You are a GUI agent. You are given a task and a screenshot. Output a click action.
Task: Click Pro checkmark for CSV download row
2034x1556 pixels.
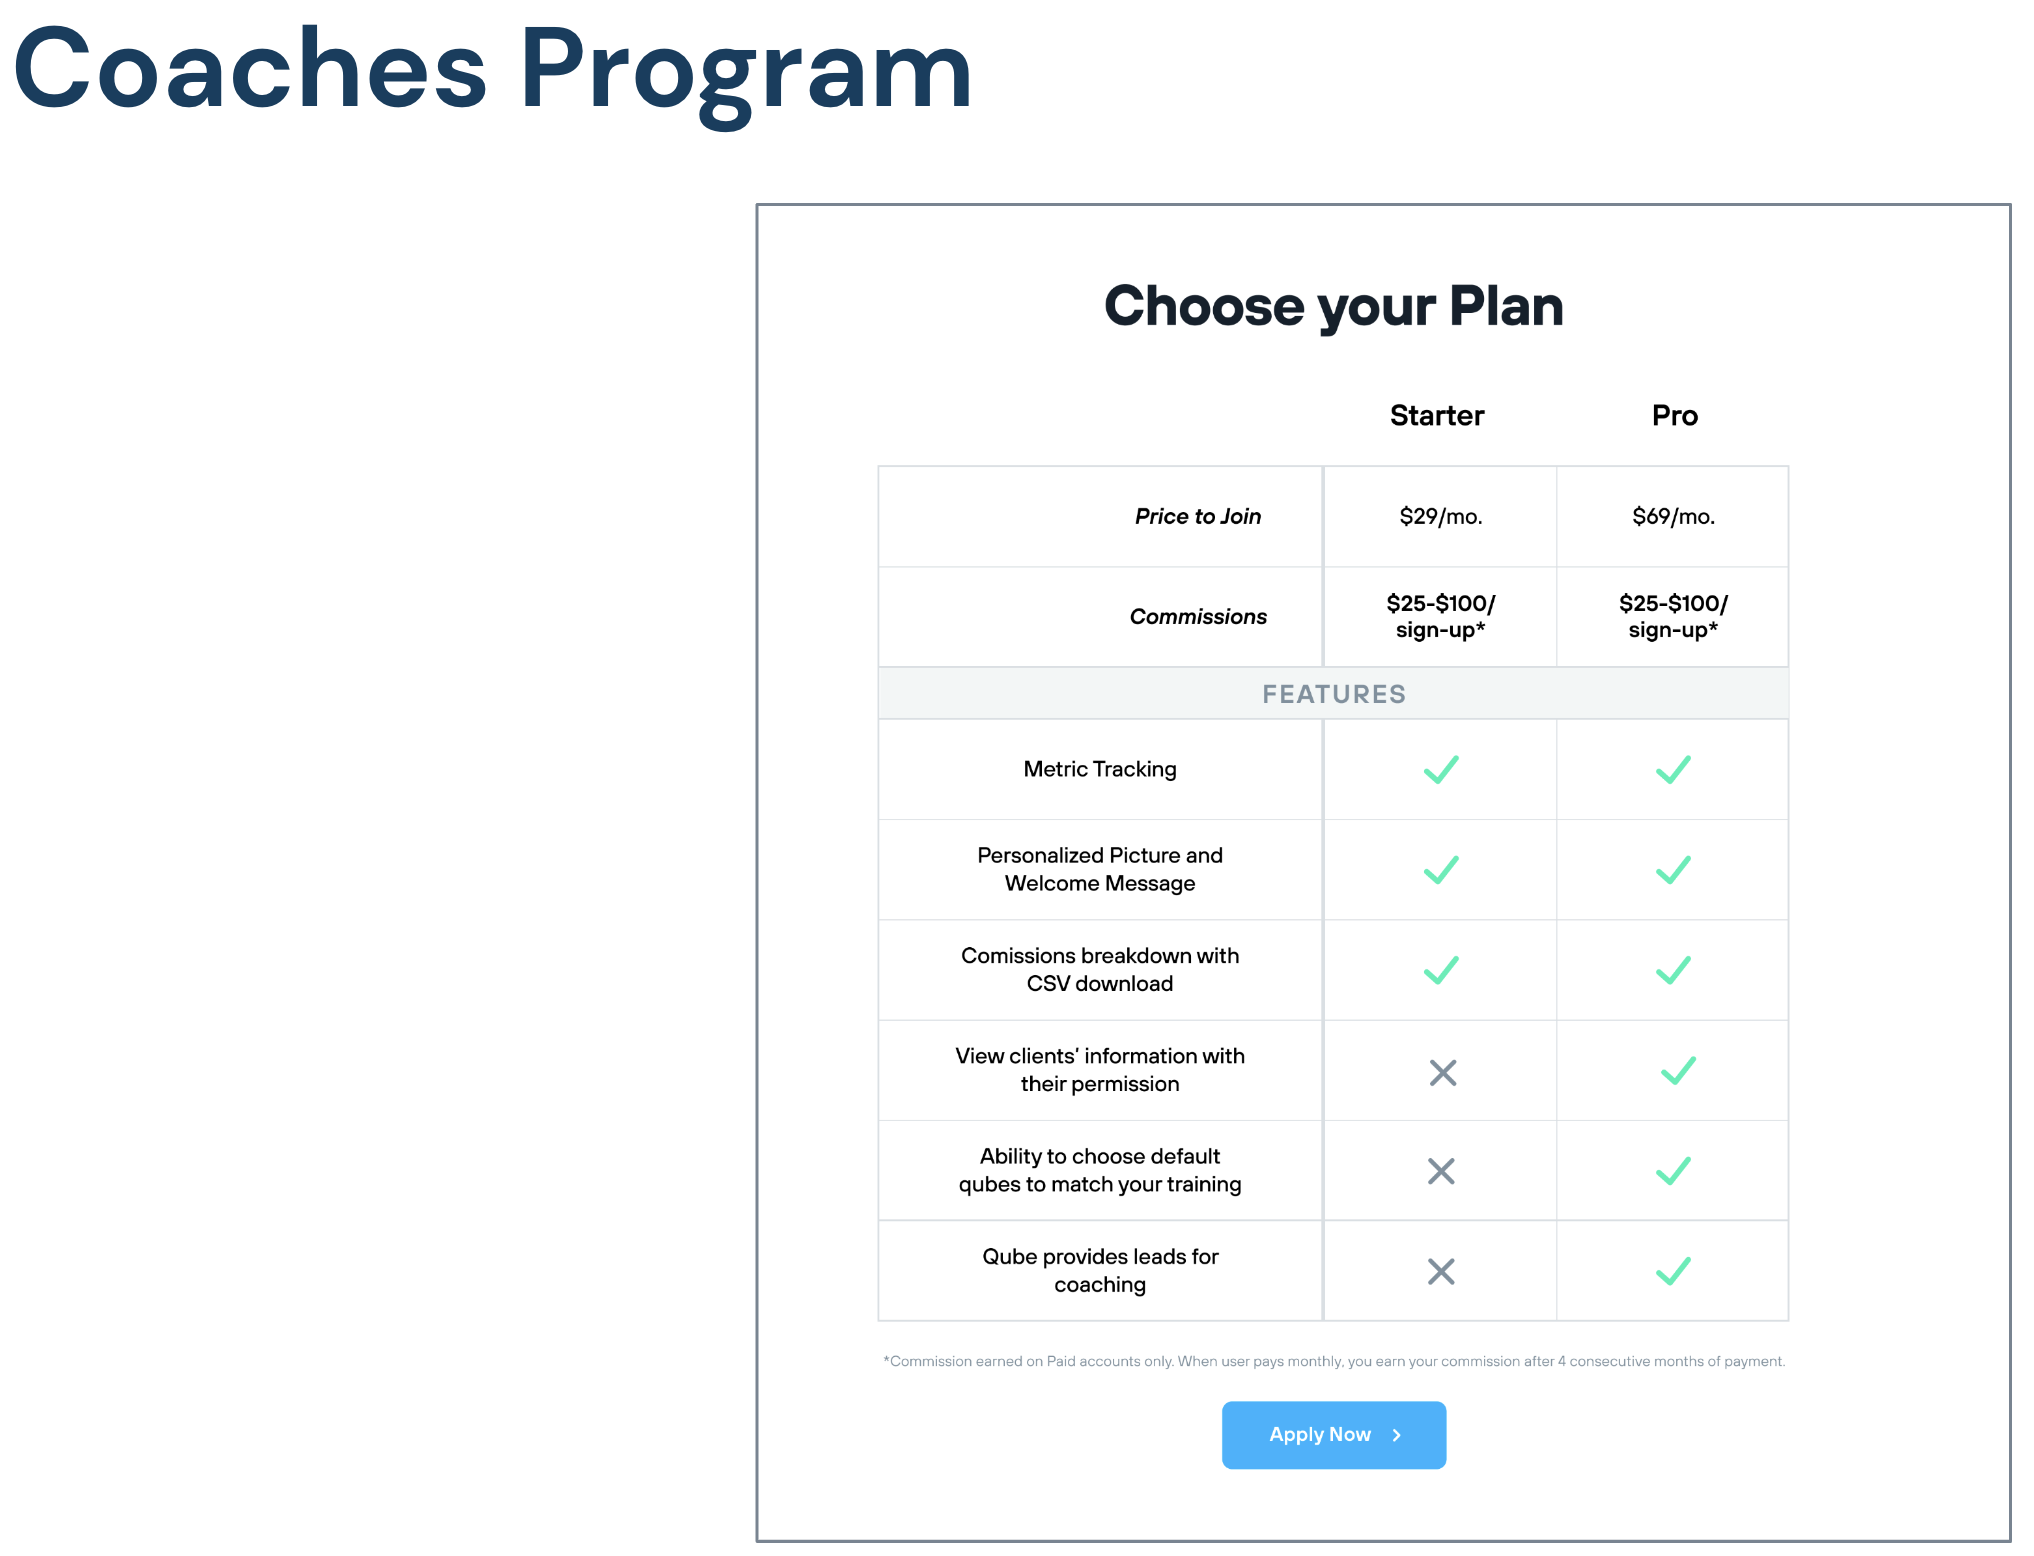(1673, 969)
